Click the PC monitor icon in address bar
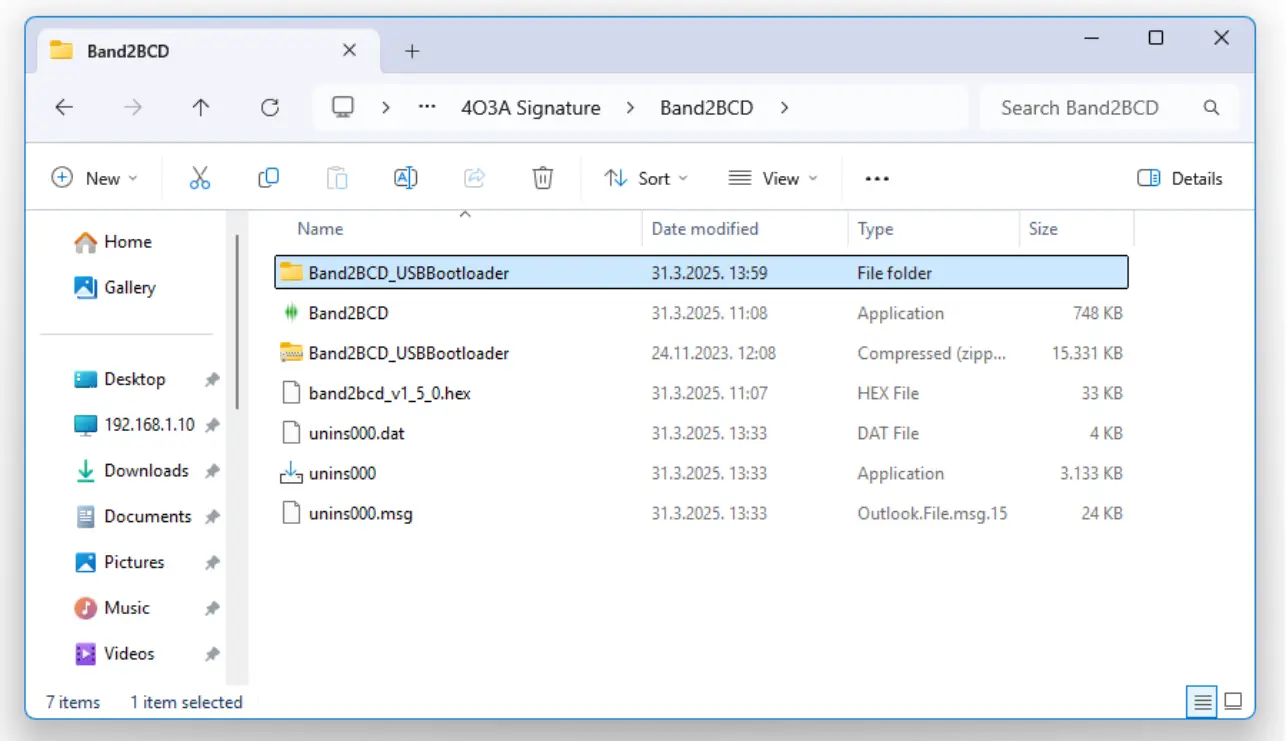The width and height of the screenshot is (1287, 741). pos(344,107)
